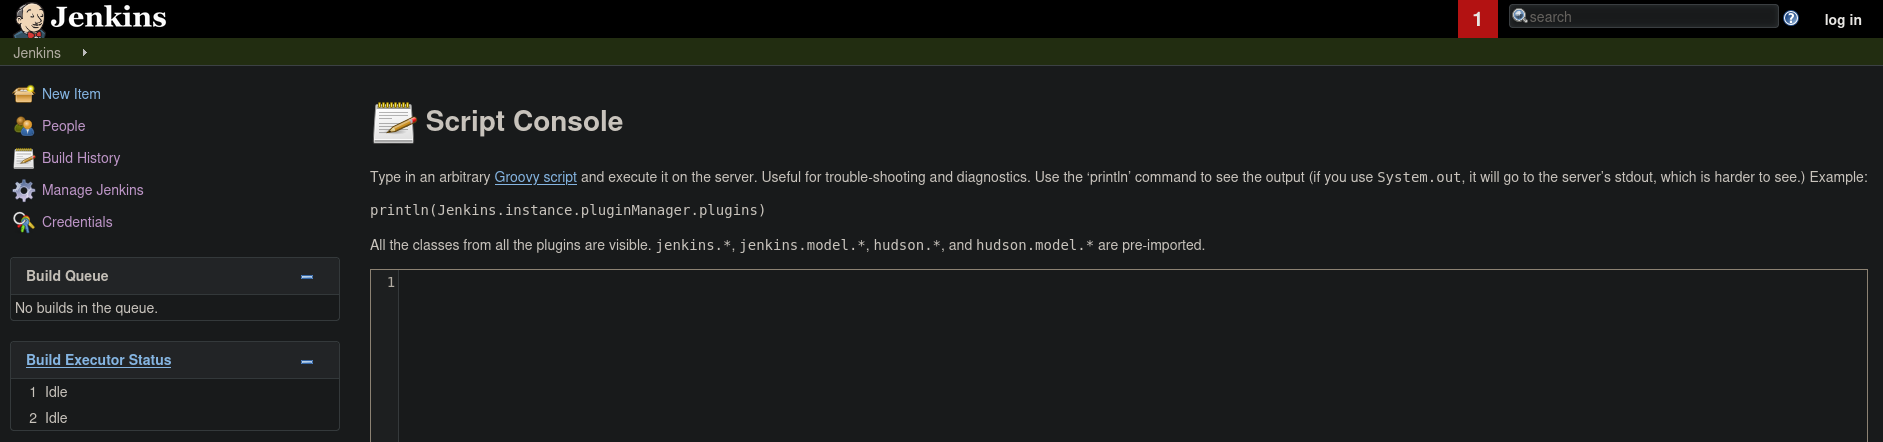
Task: Click the Script Console notepad icon
Action: tap(394, 122)
